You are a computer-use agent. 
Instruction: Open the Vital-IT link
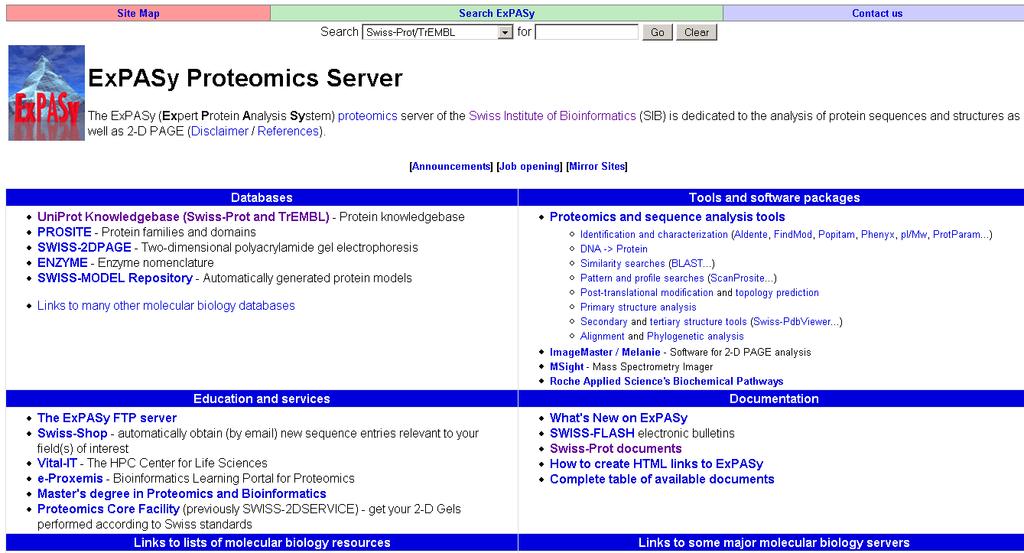tap(57, 463)
